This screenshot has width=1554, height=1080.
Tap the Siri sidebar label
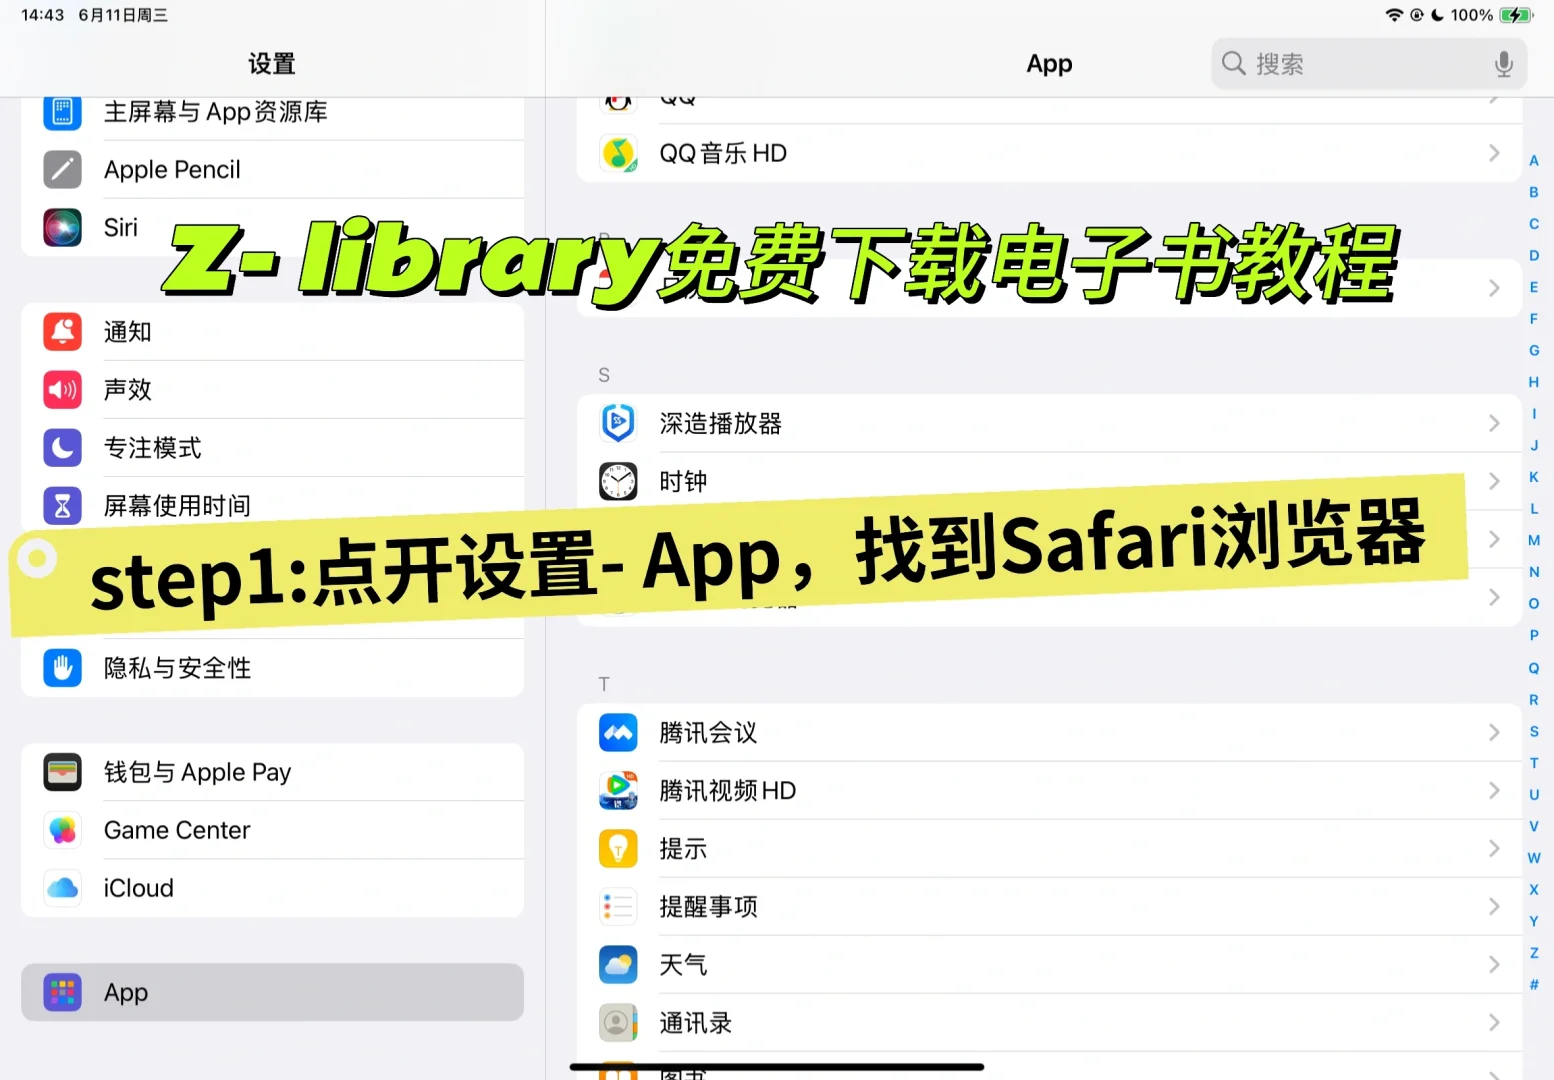121,227
